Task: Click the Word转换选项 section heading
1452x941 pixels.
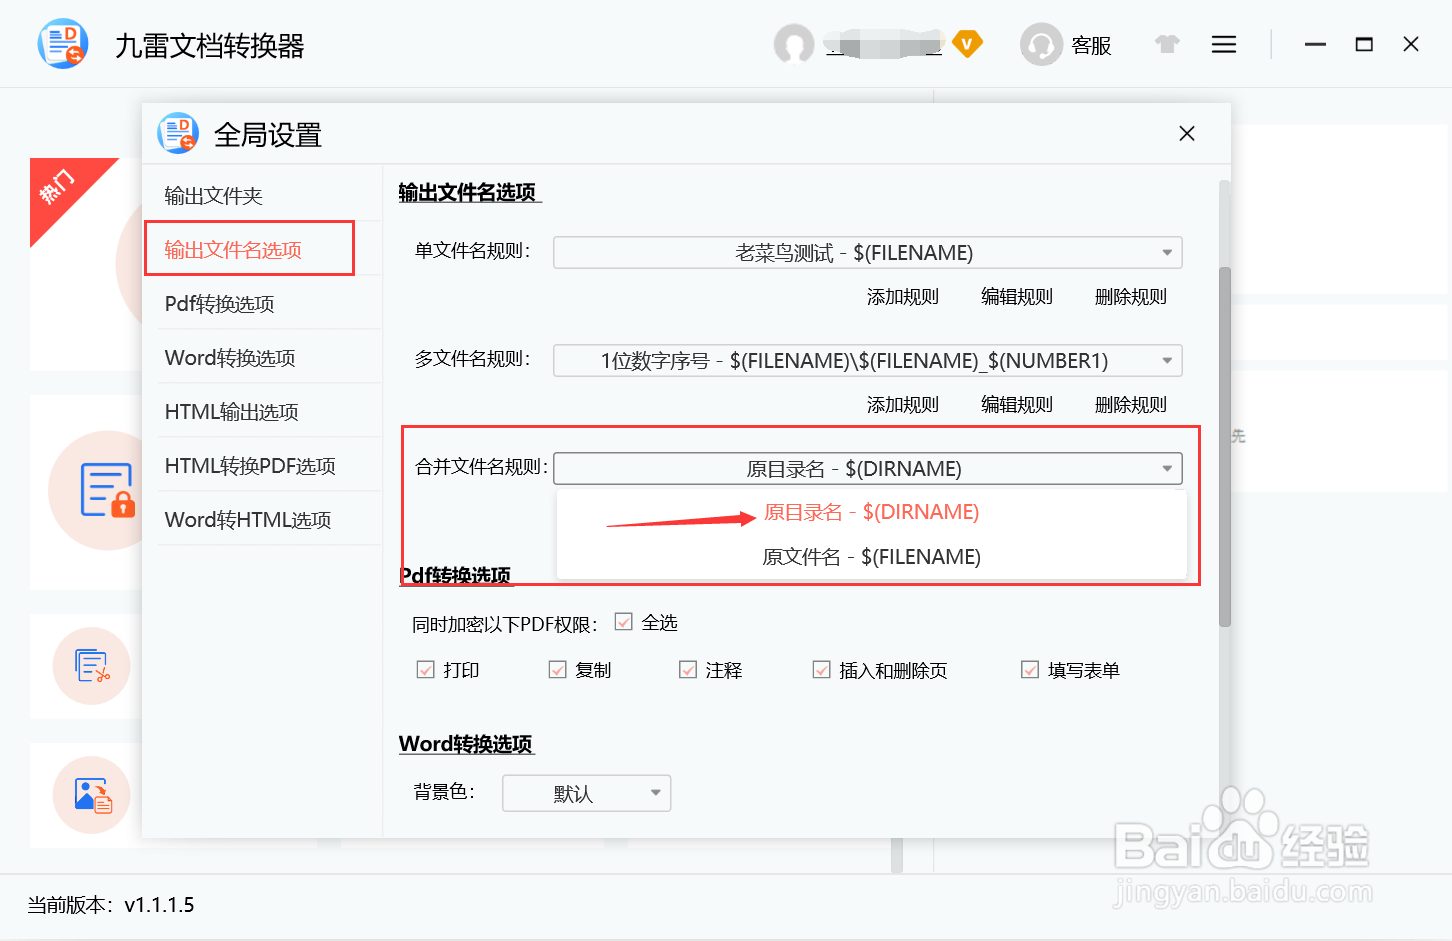Action: (x=466, y=744)
